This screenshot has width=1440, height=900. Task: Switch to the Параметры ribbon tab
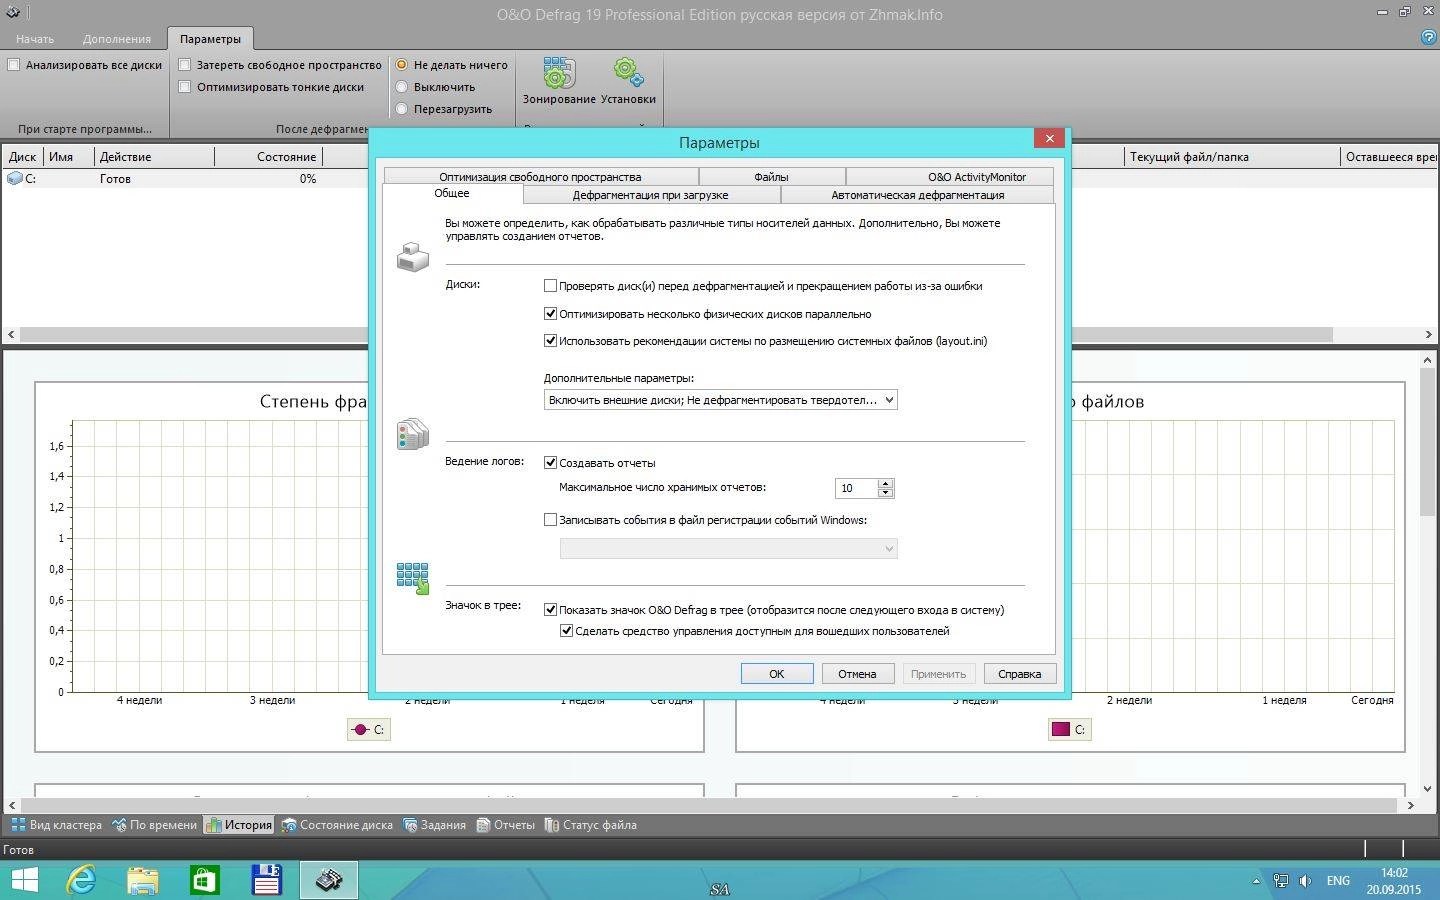coord(210,39)
